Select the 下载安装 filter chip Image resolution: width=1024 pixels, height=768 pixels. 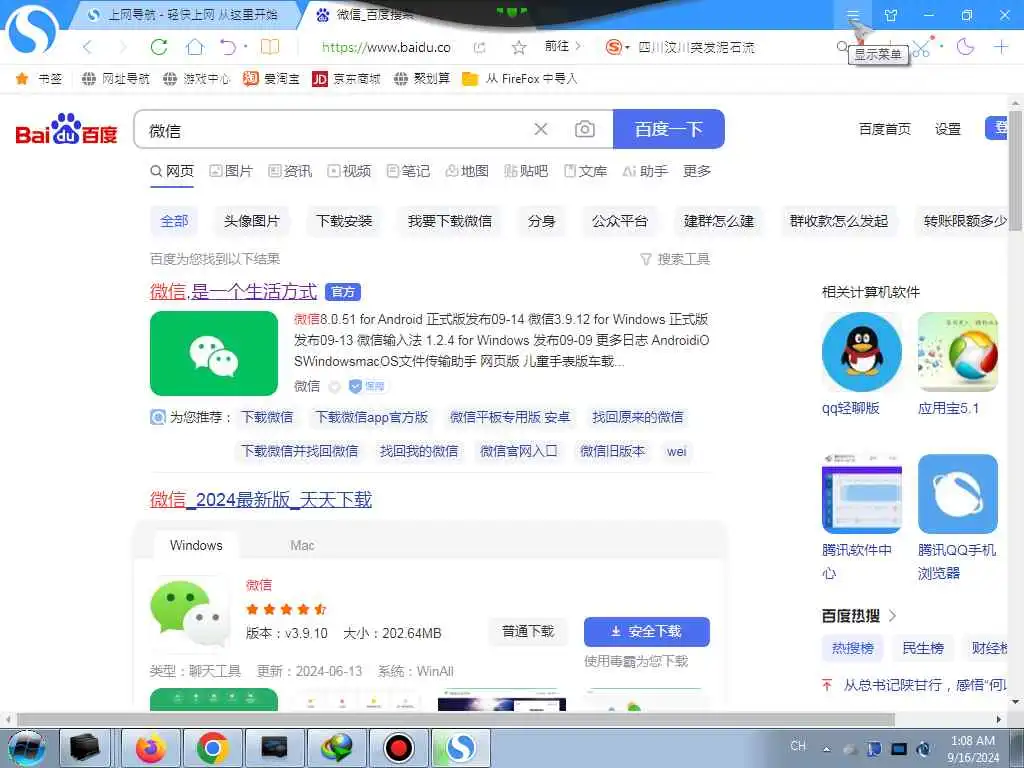point(344,221)
